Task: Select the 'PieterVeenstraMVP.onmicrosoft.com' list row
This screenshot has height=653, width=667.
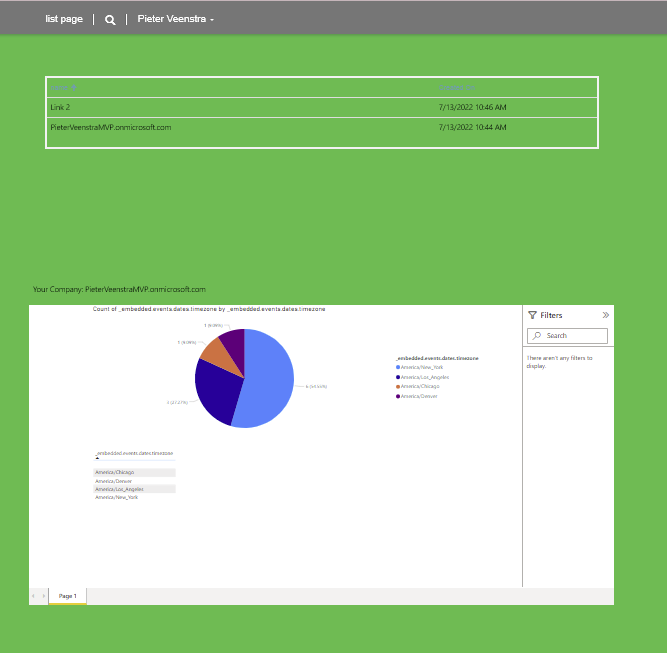Action: (322, 127)
